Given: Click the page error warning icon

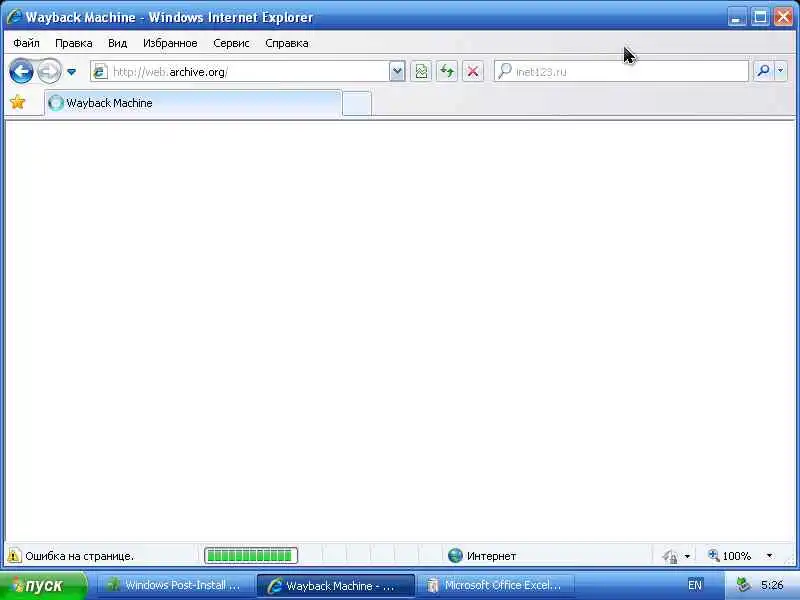Looking at the screenshot, I should [x=14, y=556].
